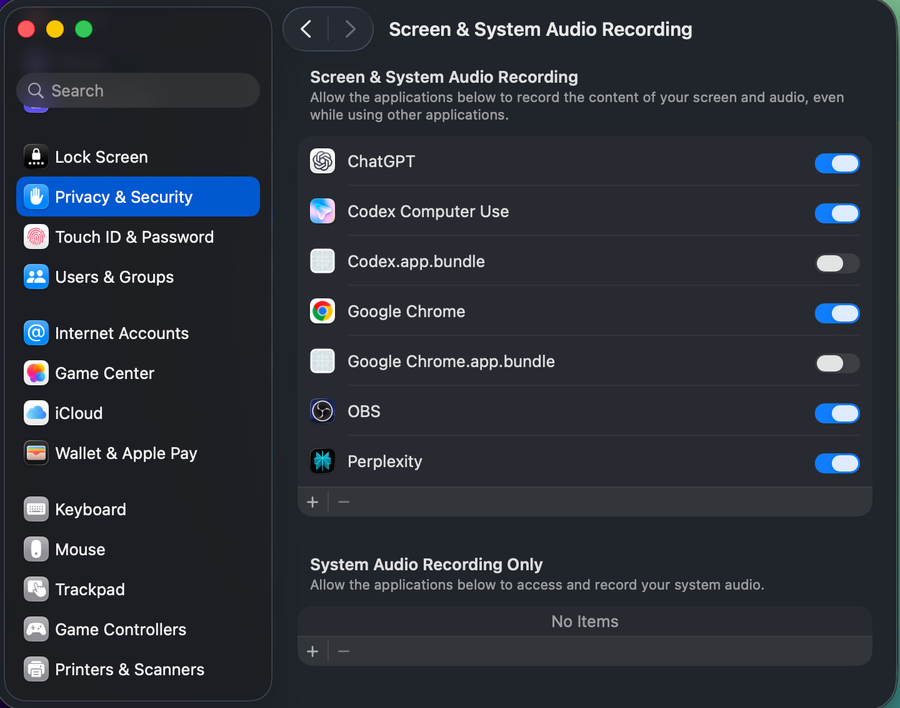
Task: Turn off Codex Computer Use toggle
Action: click(x=837, y=213)
